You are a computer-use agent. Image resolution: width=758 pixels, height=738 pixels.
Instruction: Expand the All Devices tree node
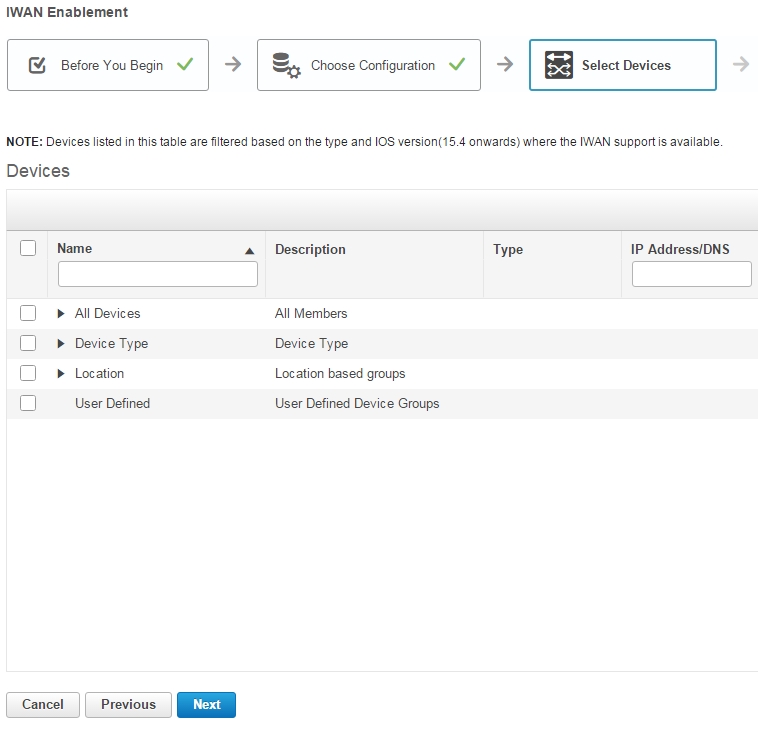pyautogui.click(x=61, y=314)
